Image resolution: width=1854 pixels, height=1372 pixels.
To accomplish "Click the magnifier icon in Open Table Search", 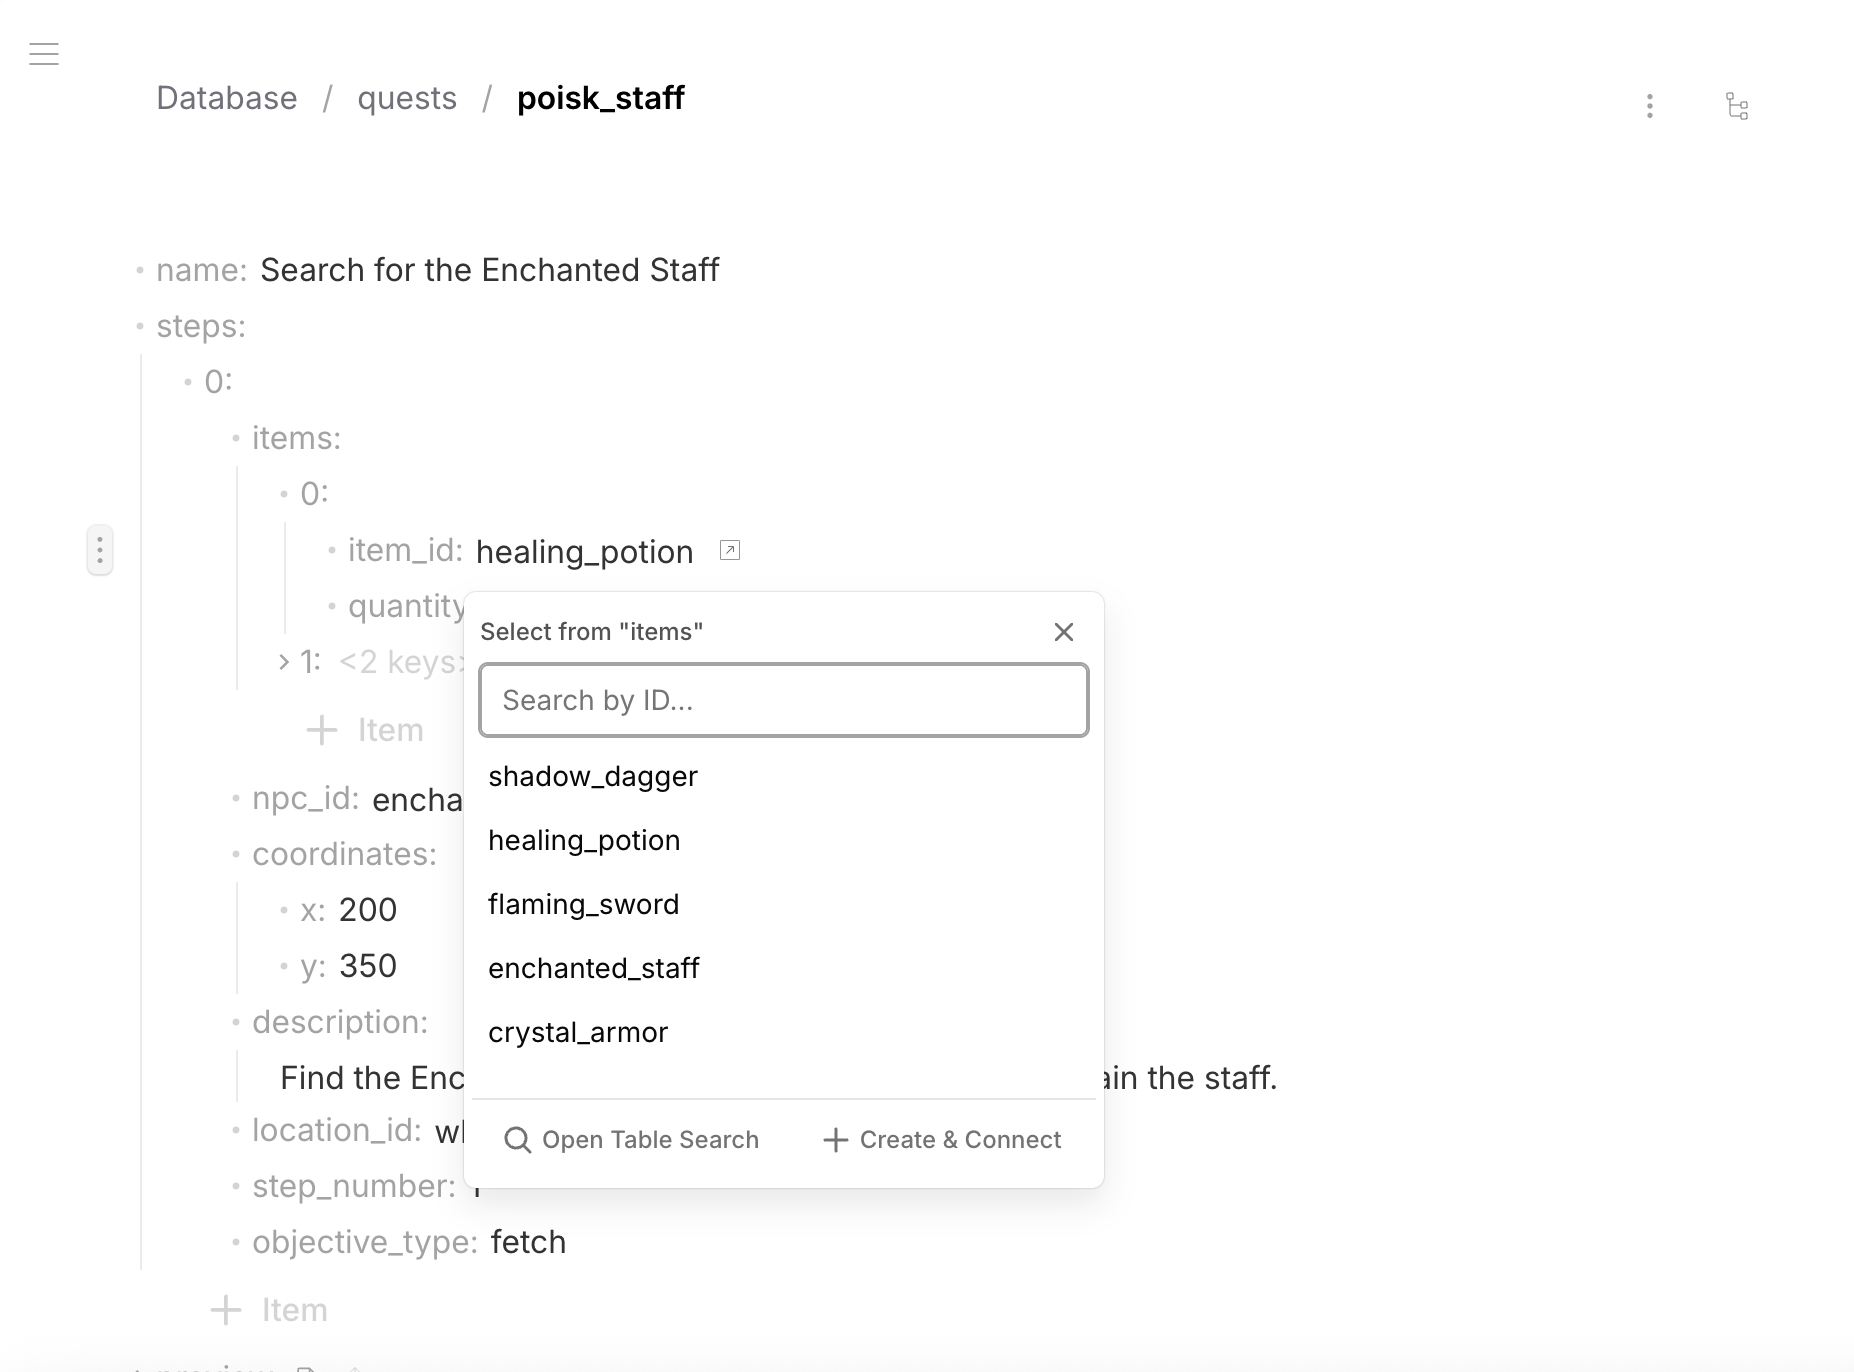I will [x=518, y=1139].
